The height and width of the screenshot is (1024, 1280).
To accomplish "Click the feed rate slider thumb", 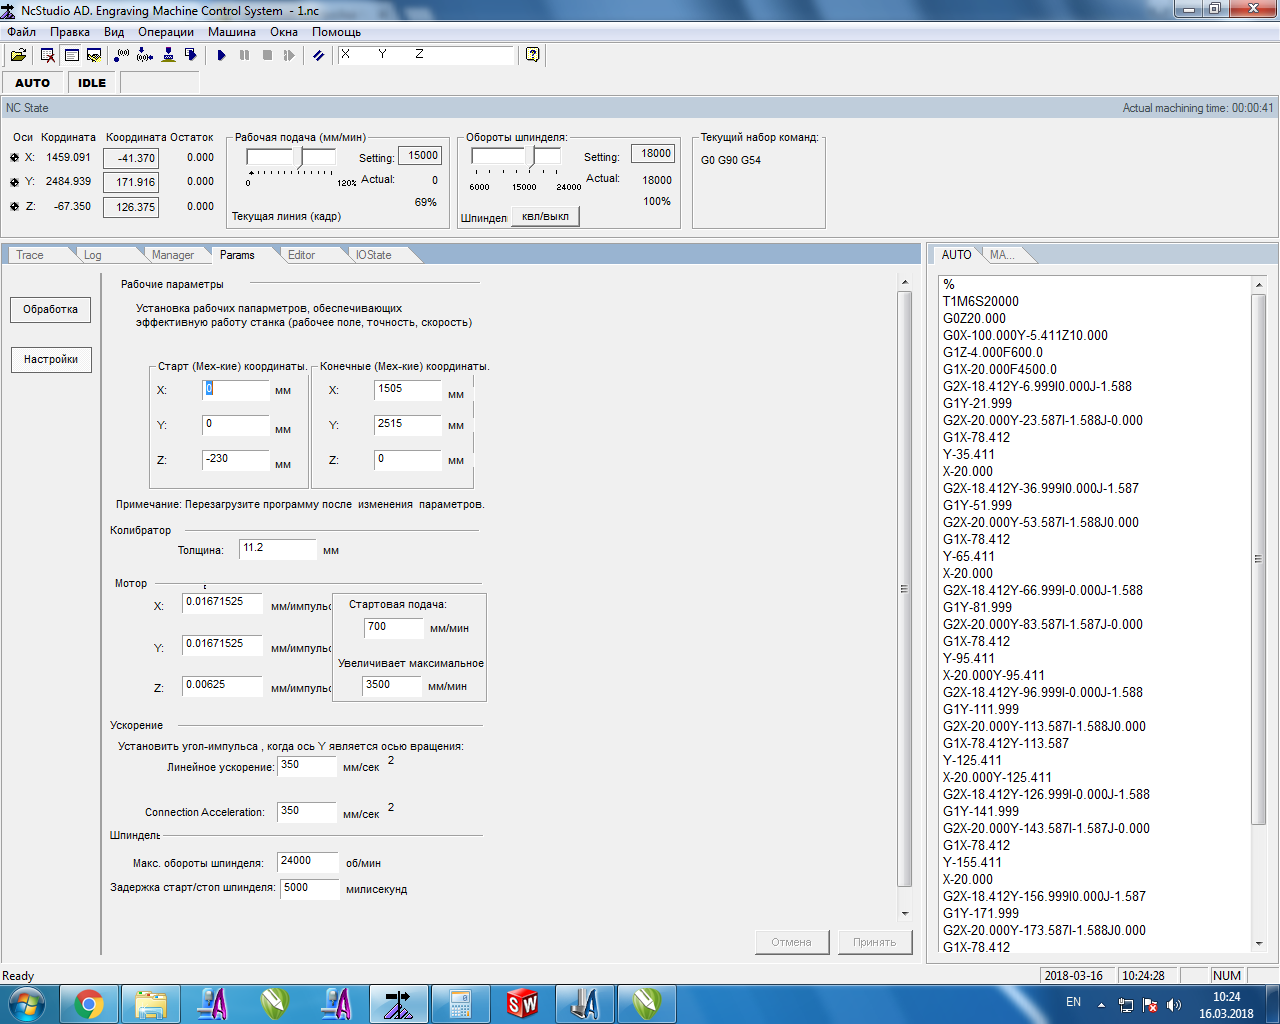I will [298, 157].
